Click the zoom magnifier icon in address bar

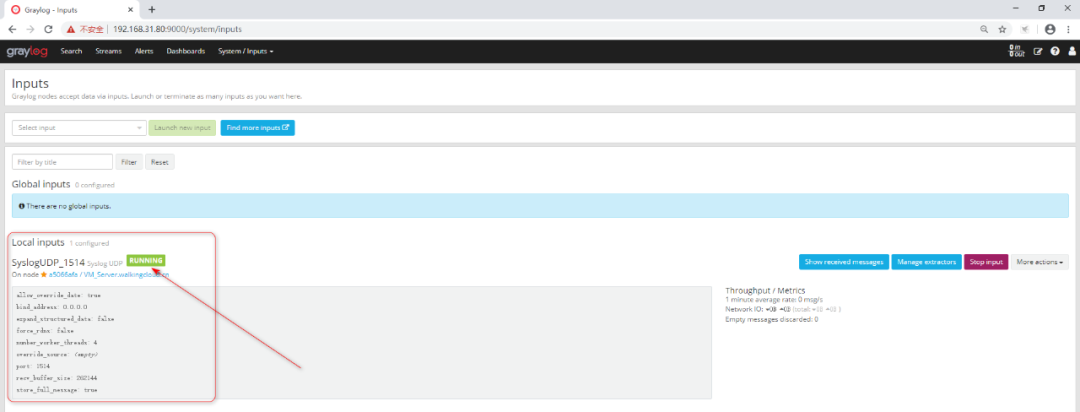[984, 30]
